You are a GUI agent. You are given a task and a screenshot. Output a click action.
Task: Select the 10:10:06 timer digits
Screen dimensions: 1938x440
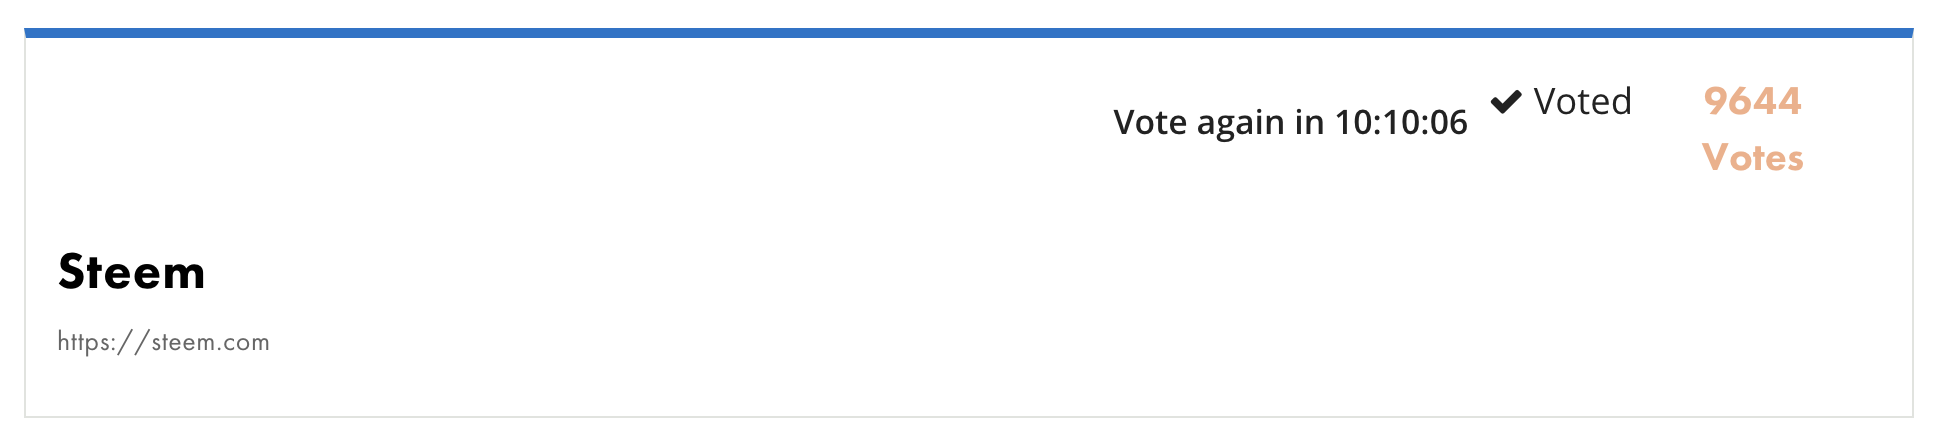coord(1401,122)
